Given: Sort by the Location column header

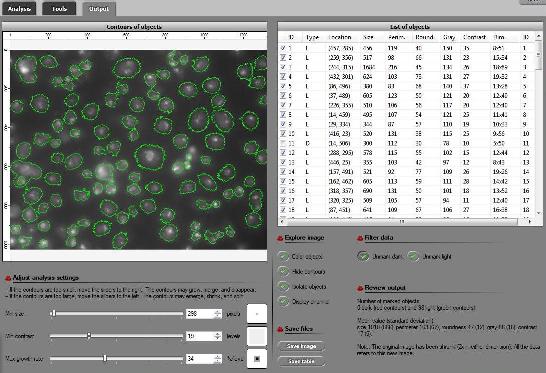Looking at the screenshot, I should tap(340, 37).
